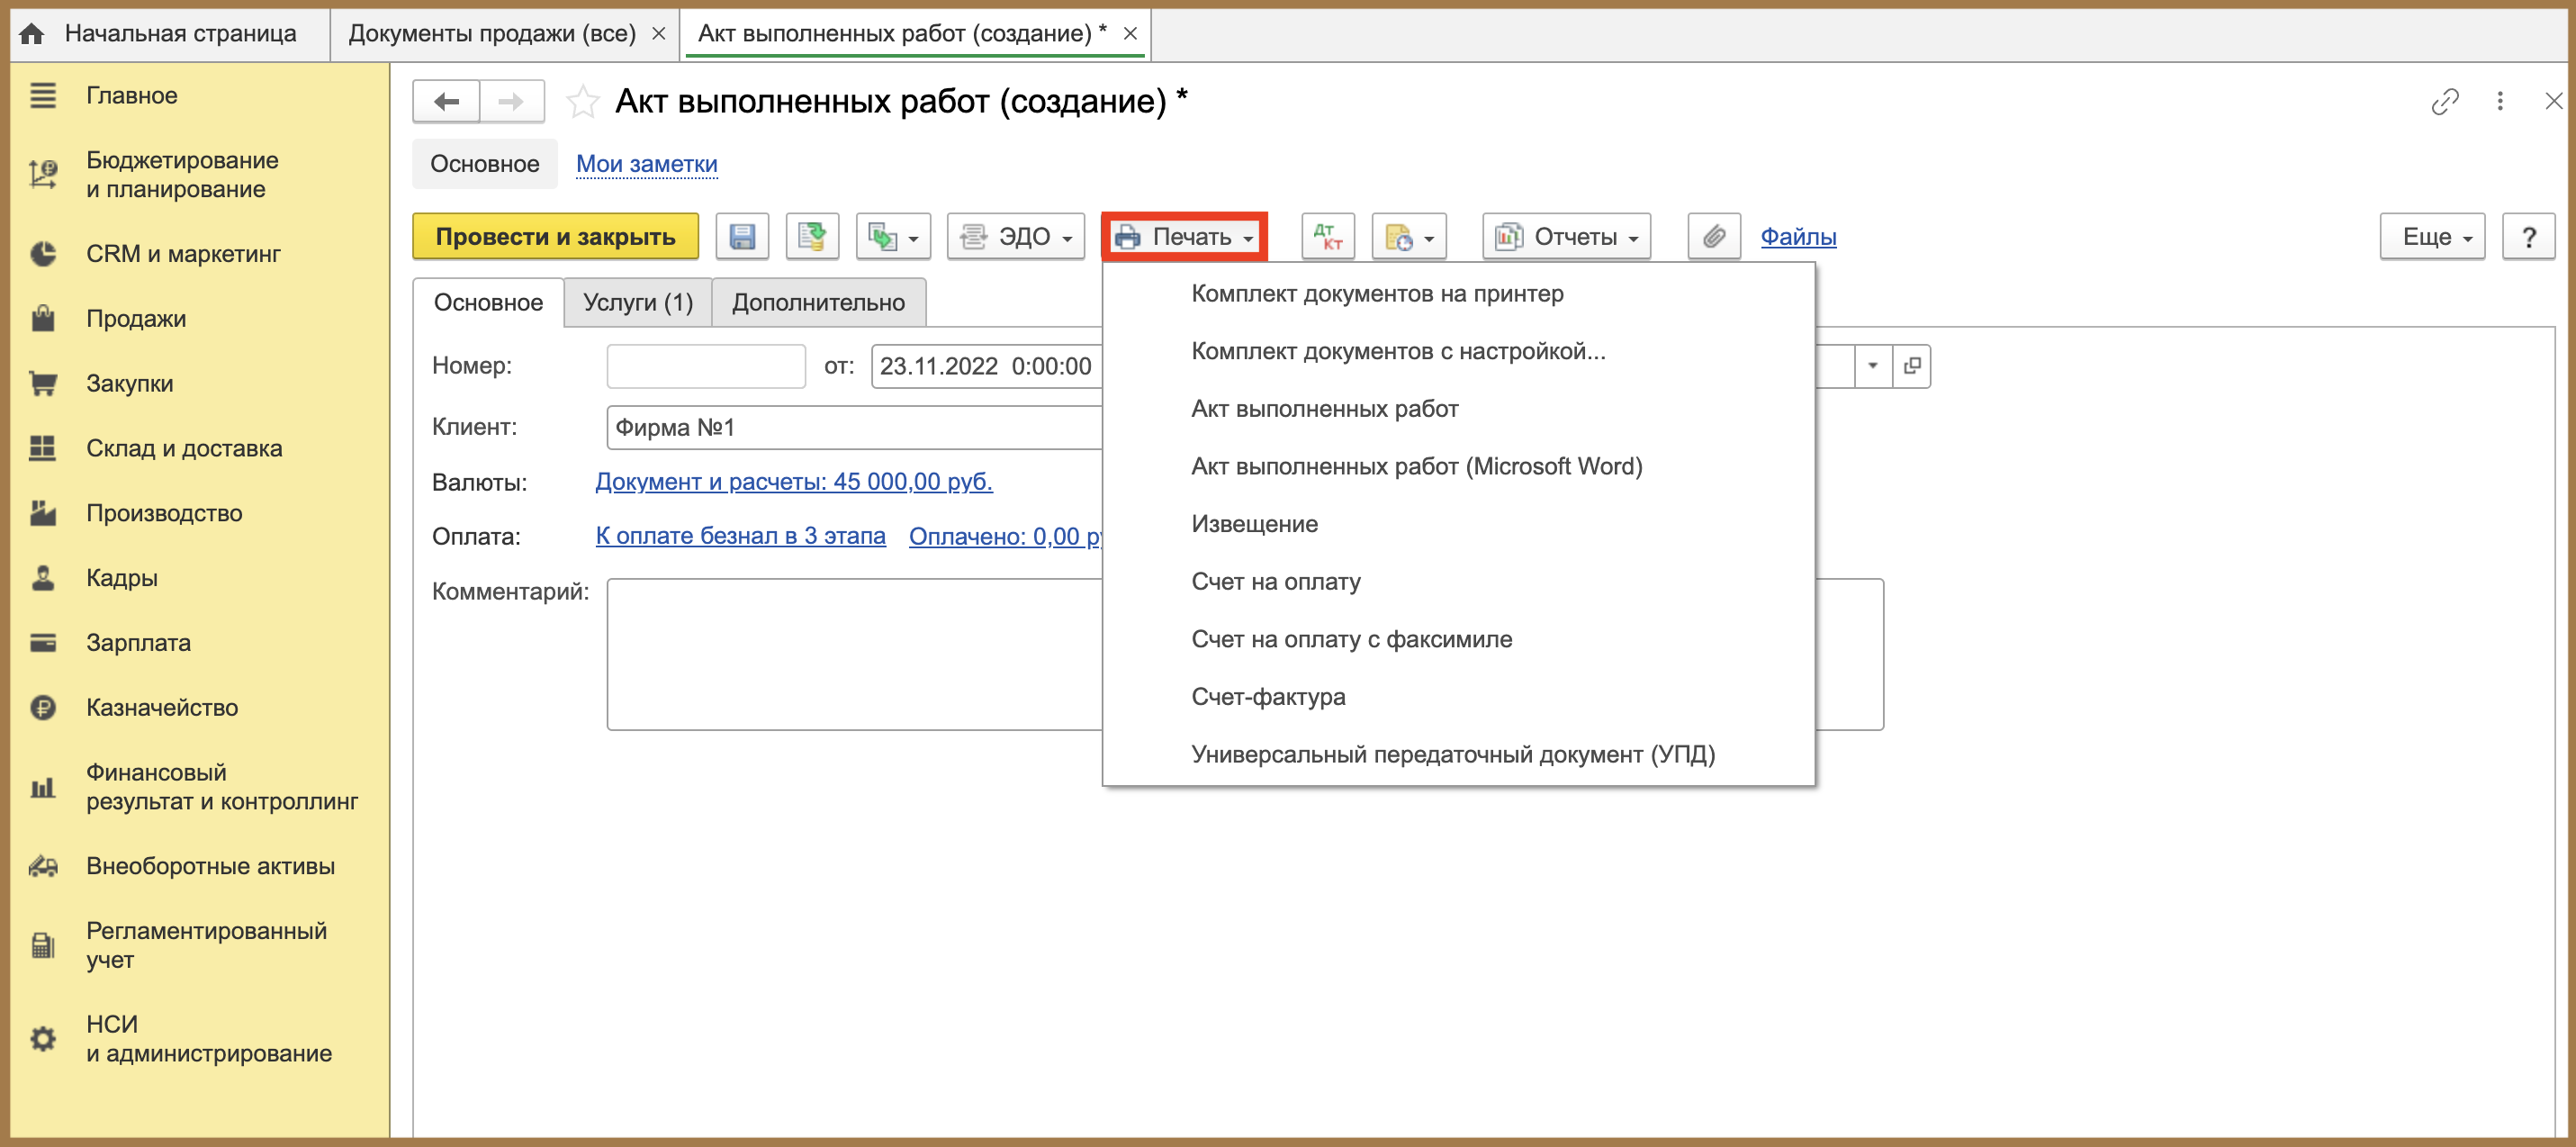The image size is (2576, 1147).
Task: Open Внеоборотные активы section
Action: tap(210, 867)
